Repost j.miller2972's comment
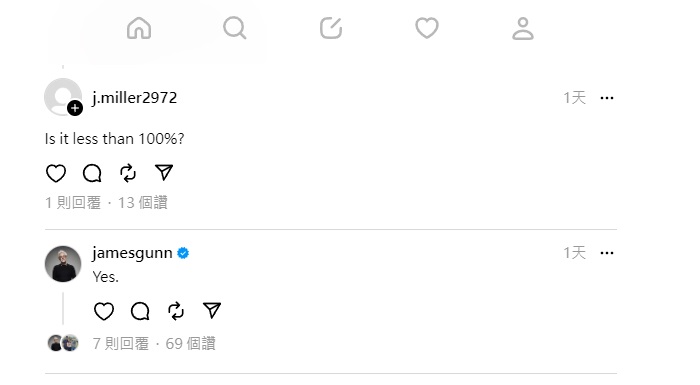Screen dimensions: 700x385 [128, 173]
